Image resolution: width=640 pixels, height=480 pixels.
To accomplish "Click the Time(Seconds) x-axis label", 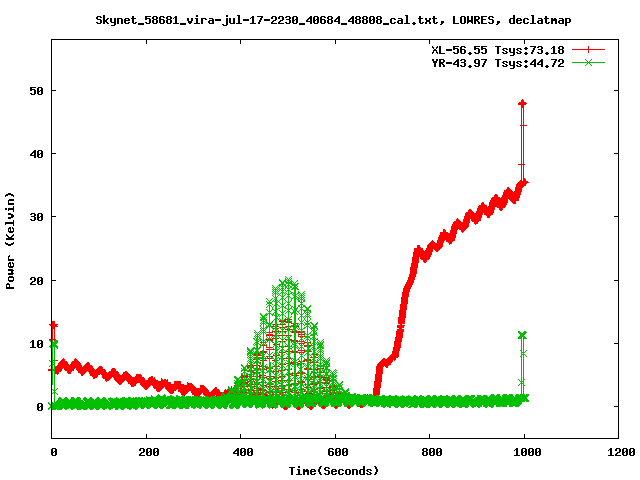I will tap(334, 471).
